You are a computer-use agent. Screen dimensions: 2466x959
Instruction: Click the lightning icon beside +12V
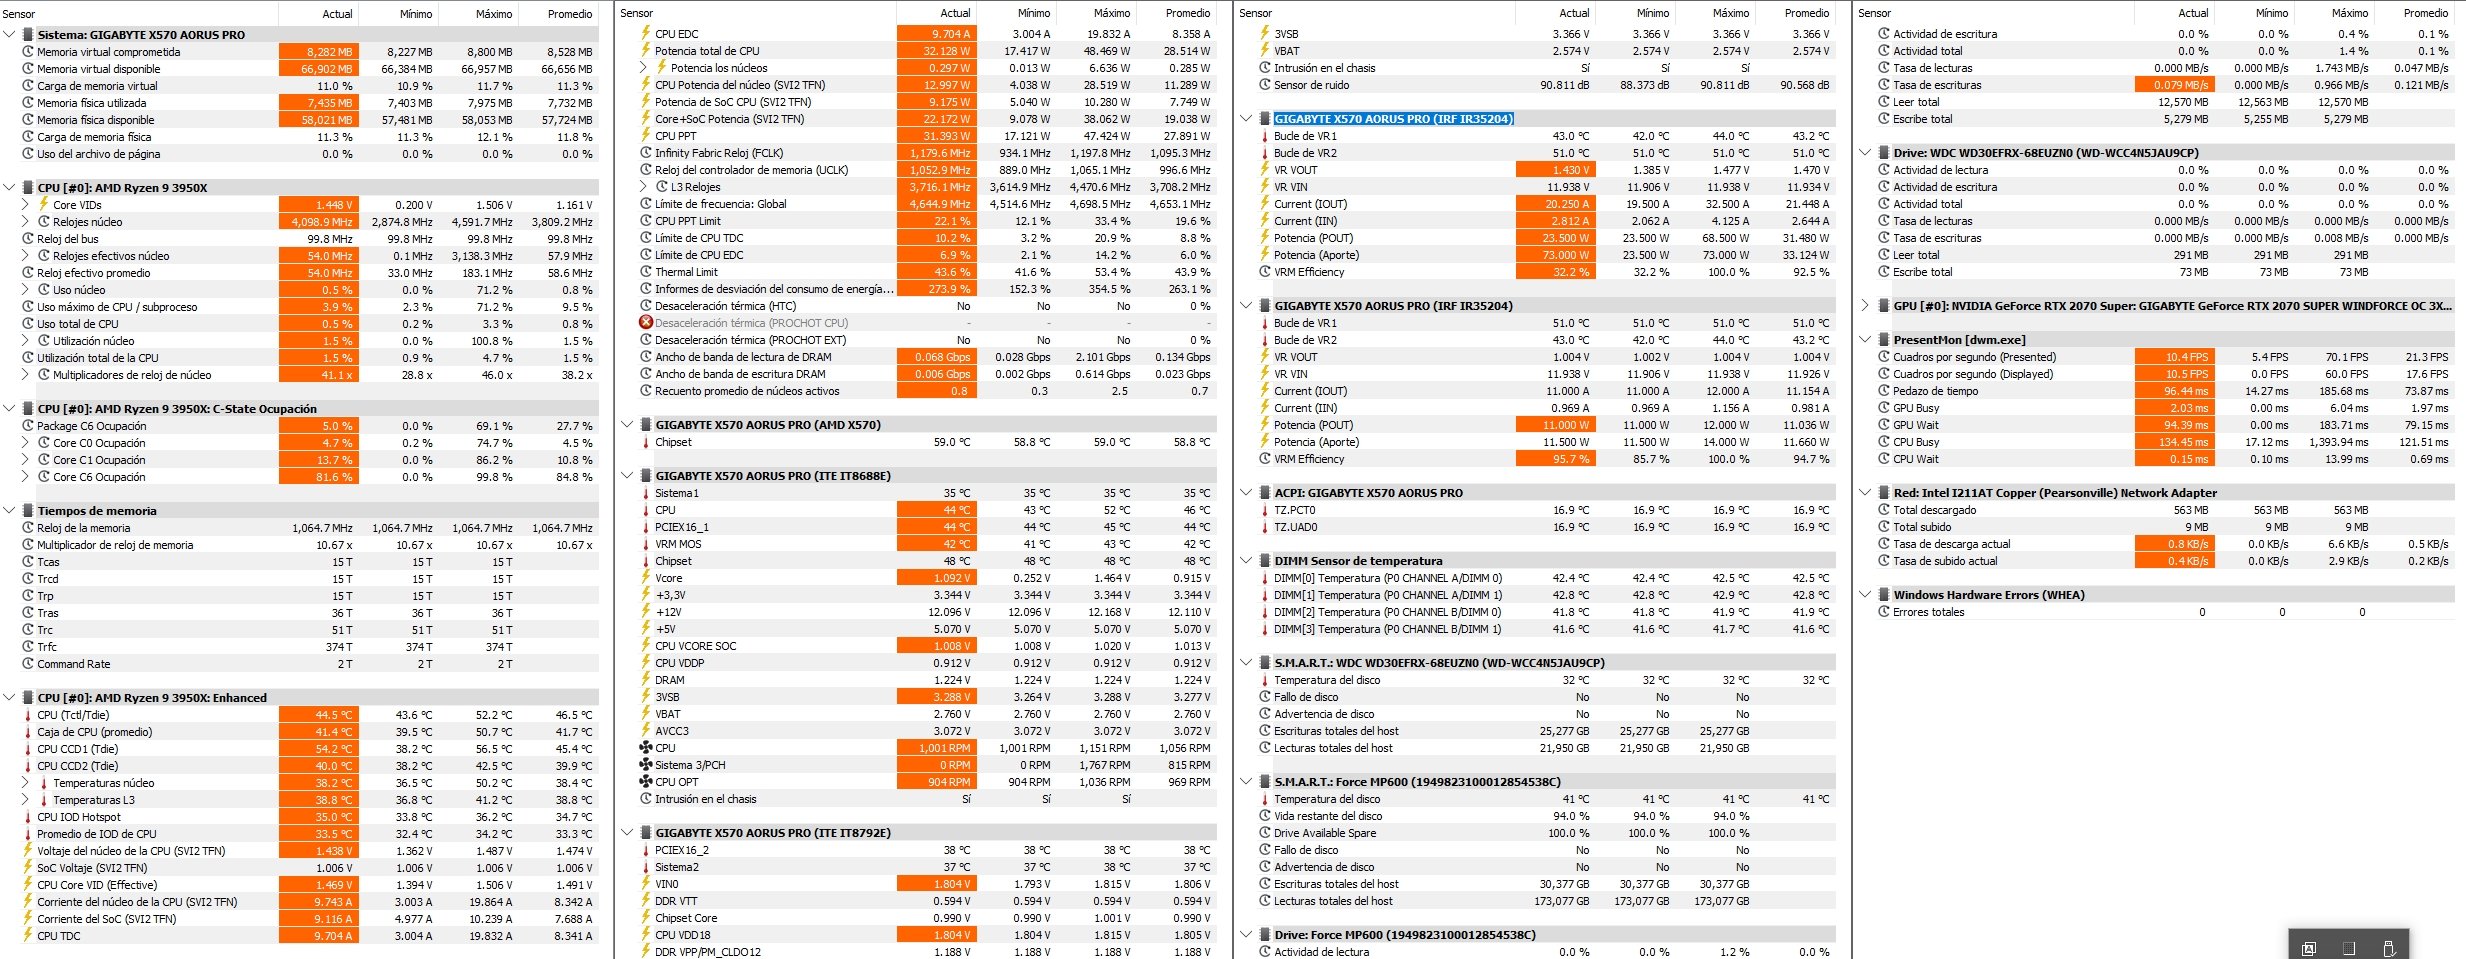[x=646, y=612]
